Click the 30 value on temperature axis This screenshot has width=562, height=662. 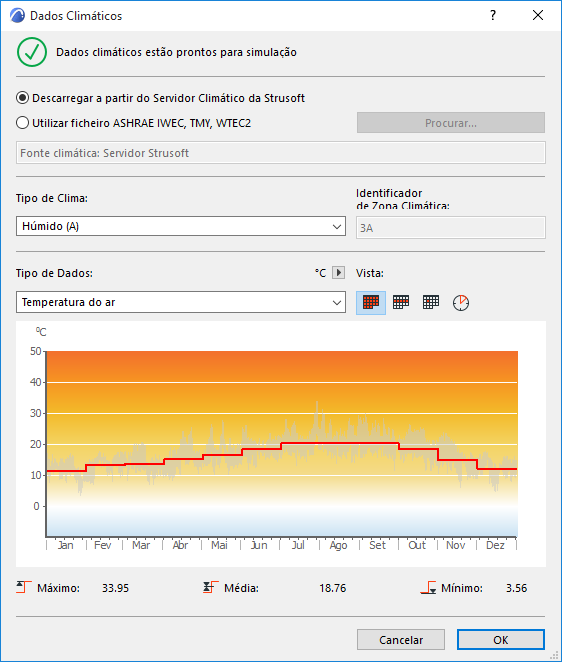pos(35,413)
